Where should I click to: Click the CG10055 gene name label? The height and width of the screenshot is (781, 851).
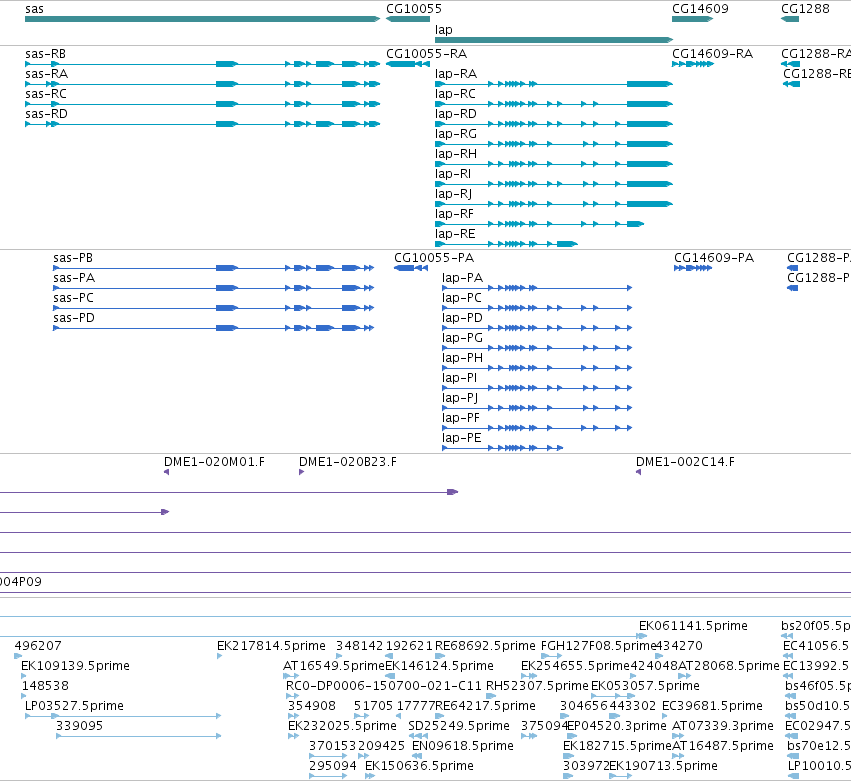pyautogui.click(x=414, y=9)
